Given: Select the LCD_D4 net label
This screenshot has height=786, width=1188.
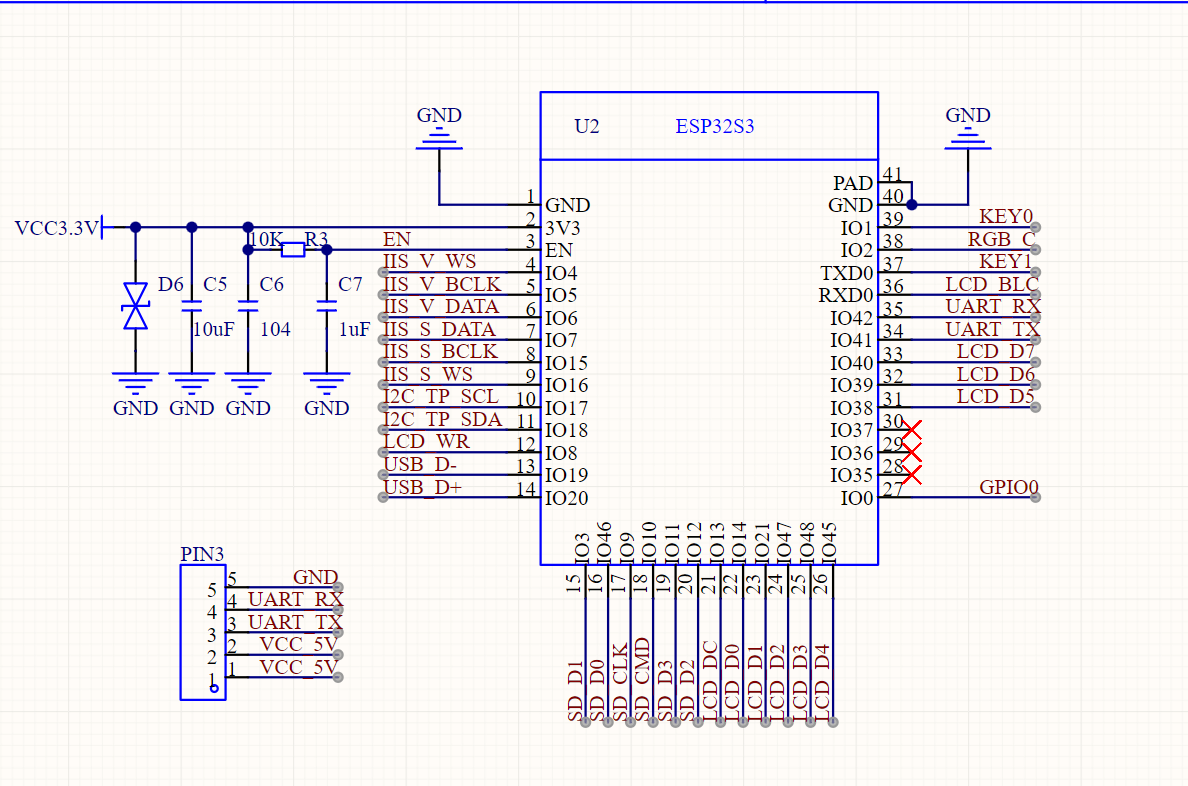Looking at the screenshot, I should [822, 682].
